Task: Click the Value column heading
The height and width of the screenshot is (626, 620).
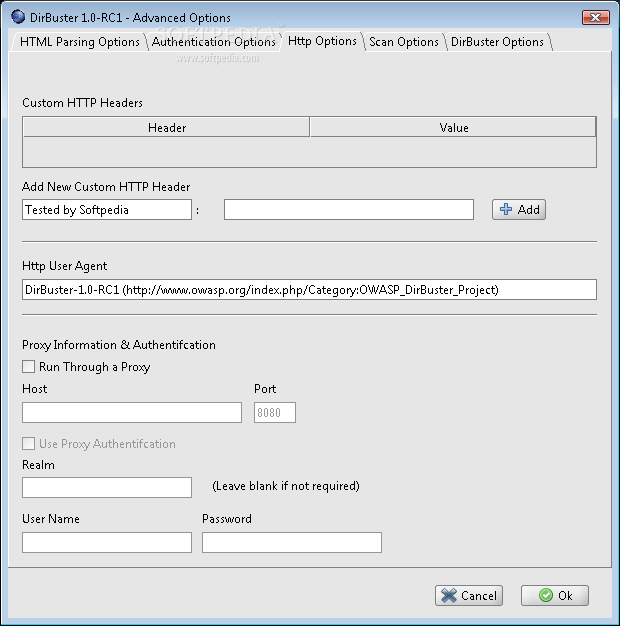Action: (x=453, y=127)
